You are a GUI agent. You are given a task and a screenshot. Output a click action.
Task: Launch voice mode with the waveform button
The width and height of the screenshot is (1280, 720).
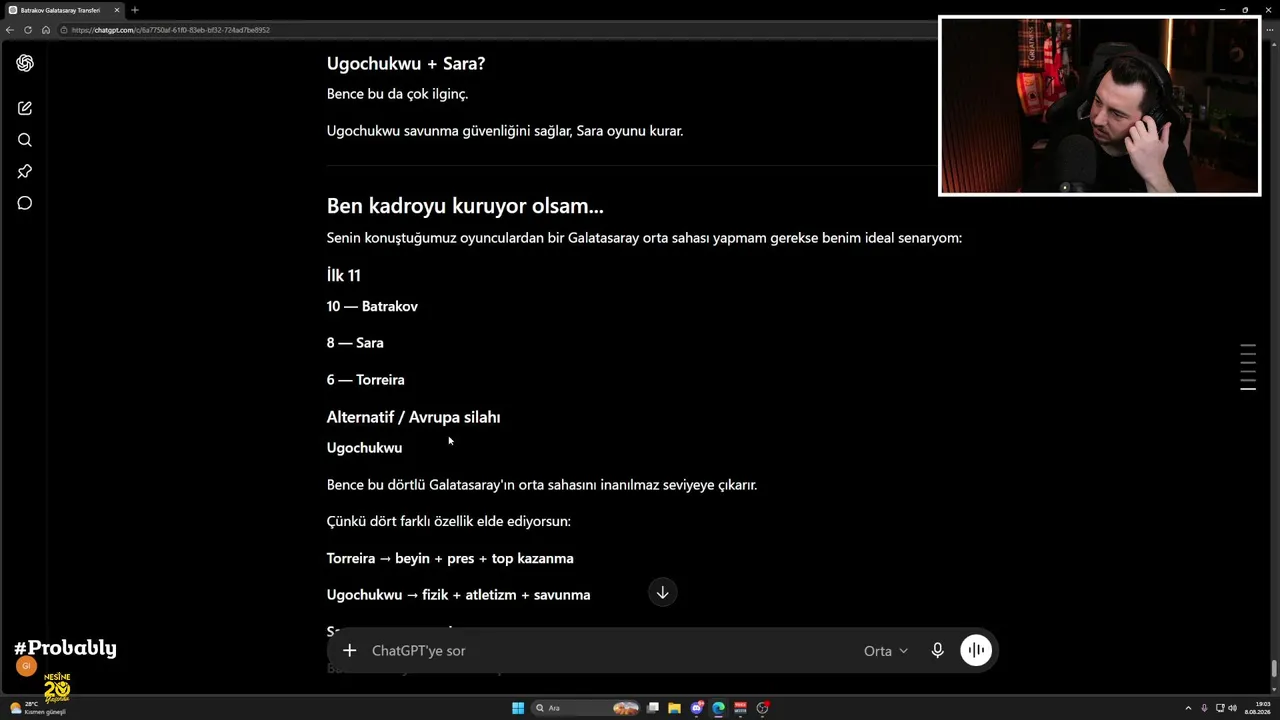976,650
